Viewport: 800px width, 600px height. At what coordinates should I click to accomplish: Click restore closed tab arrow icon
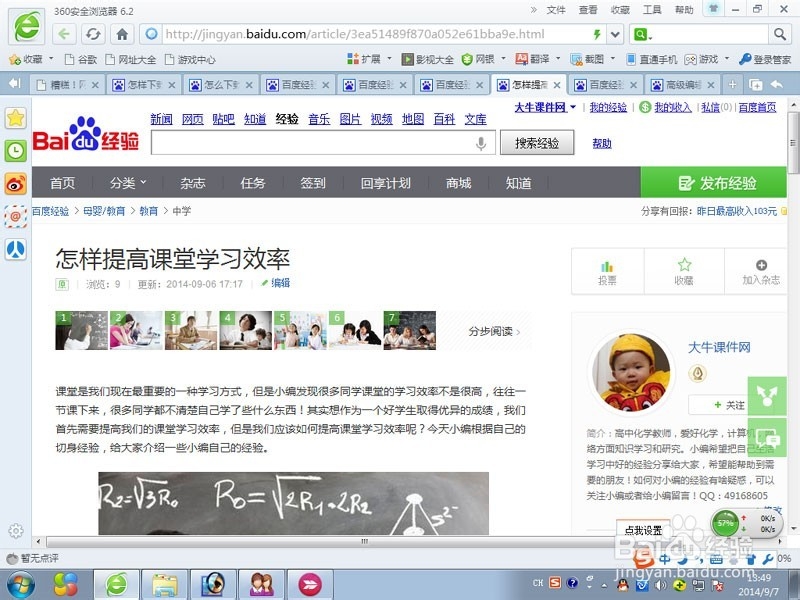pos(777,85)
